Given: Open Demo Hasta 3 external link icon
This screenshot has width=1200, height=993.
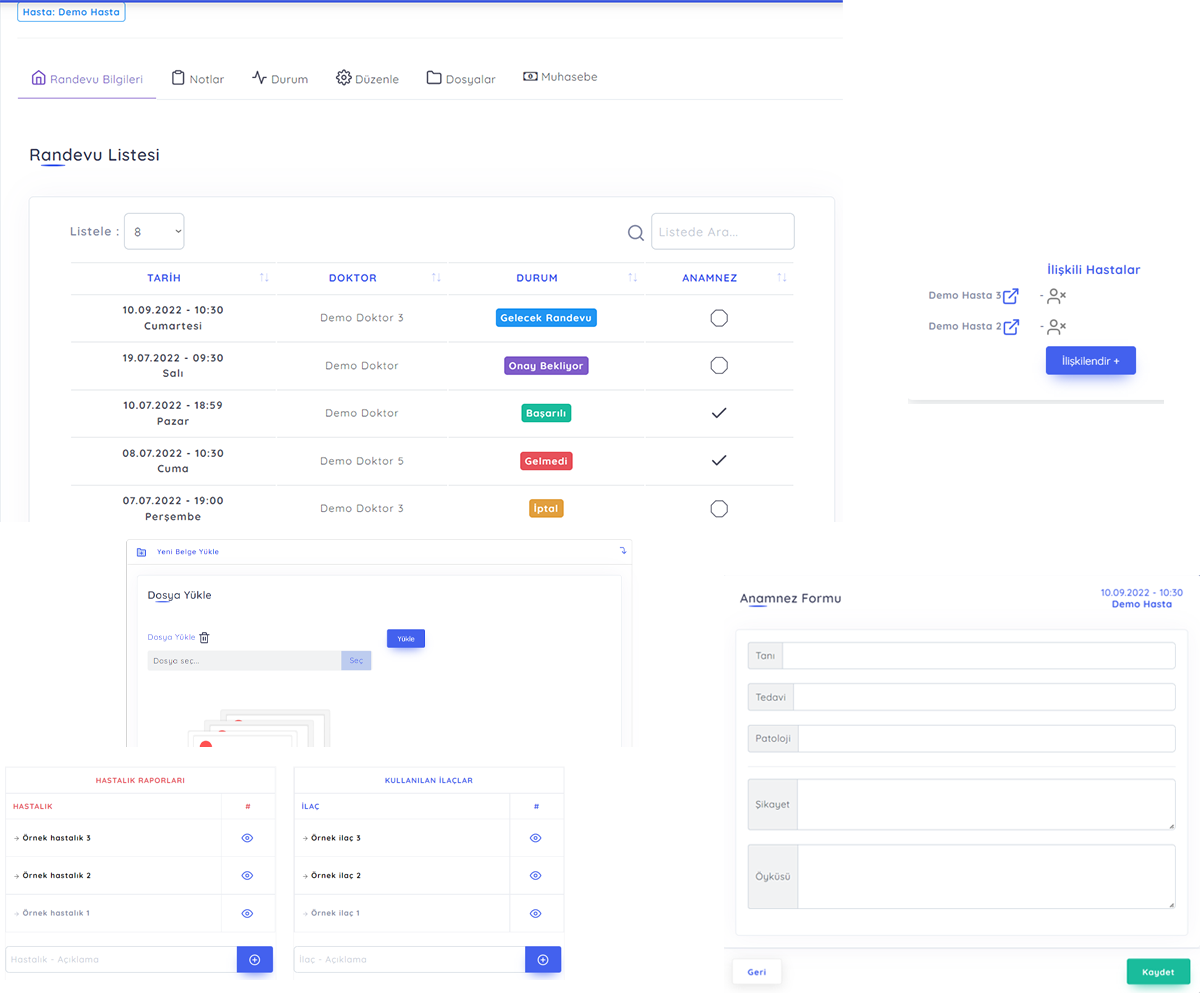Looking at the screenshot, I should (1011, 296).
